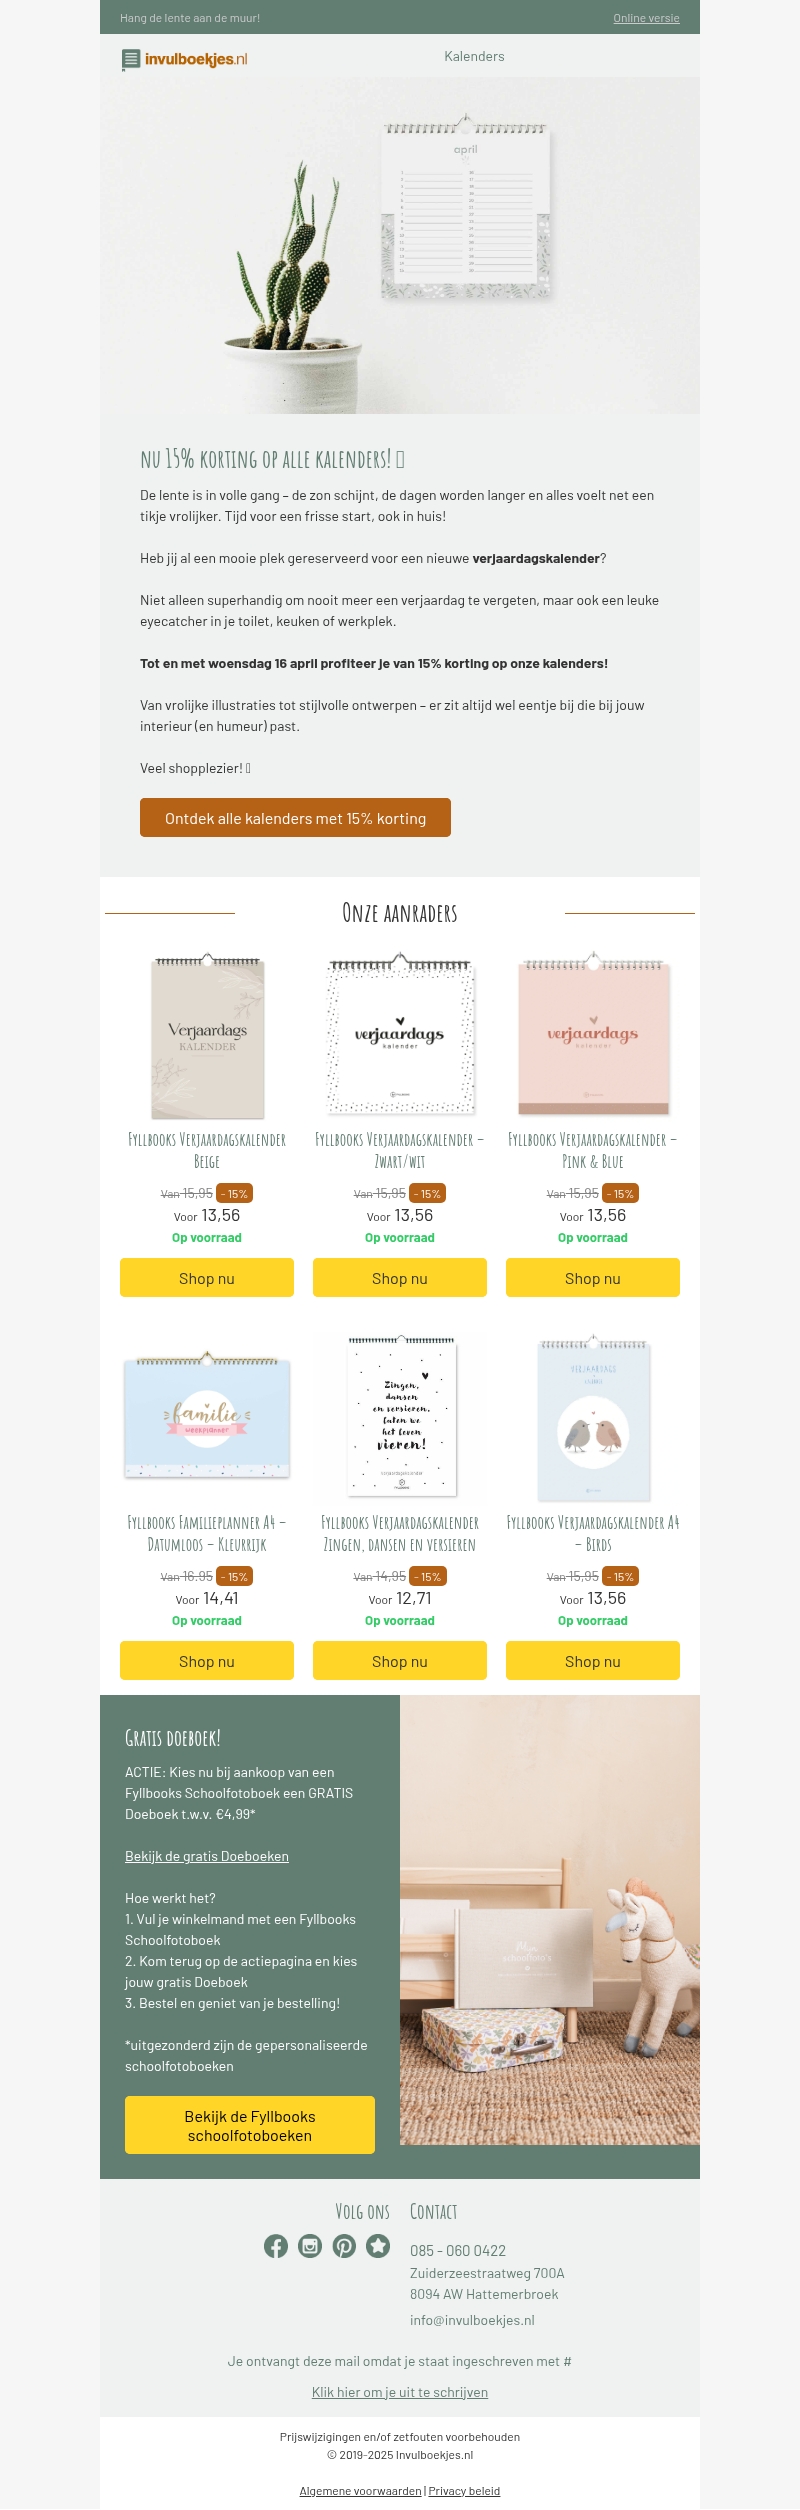Open the Kalenders menu item
Image resolution: width=800 pixels, height=2510 pixels.
(x=474, y=57)
